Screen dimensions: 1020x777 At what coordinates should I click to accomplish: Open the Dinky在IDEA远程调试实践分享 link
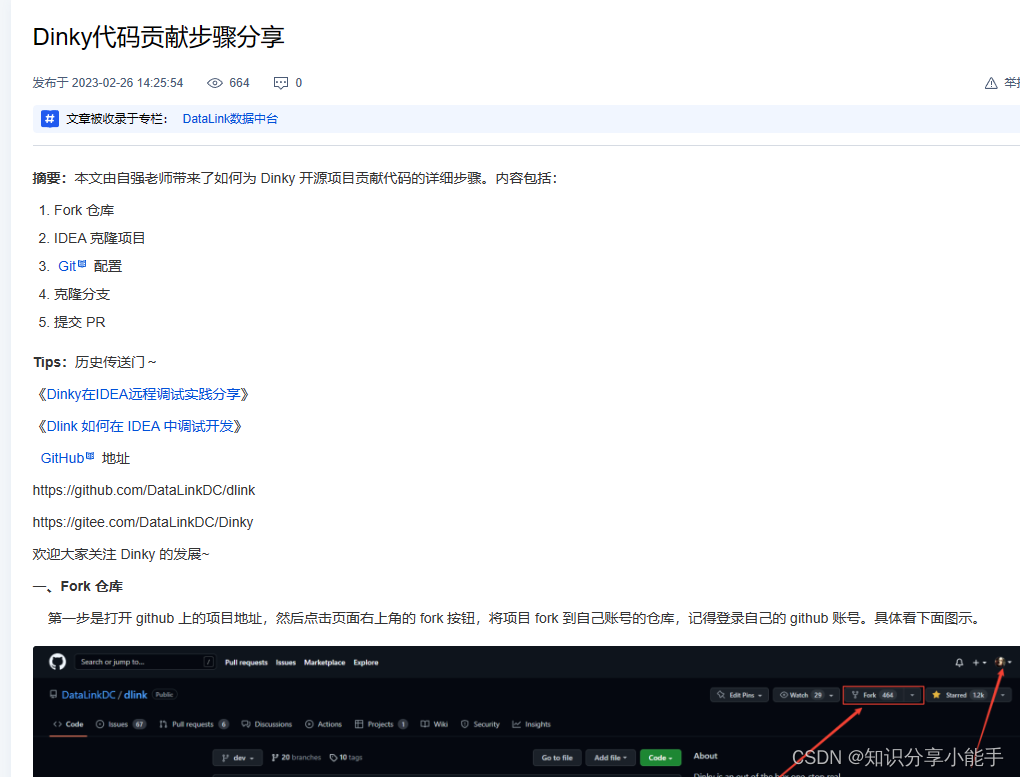[143, 394]
